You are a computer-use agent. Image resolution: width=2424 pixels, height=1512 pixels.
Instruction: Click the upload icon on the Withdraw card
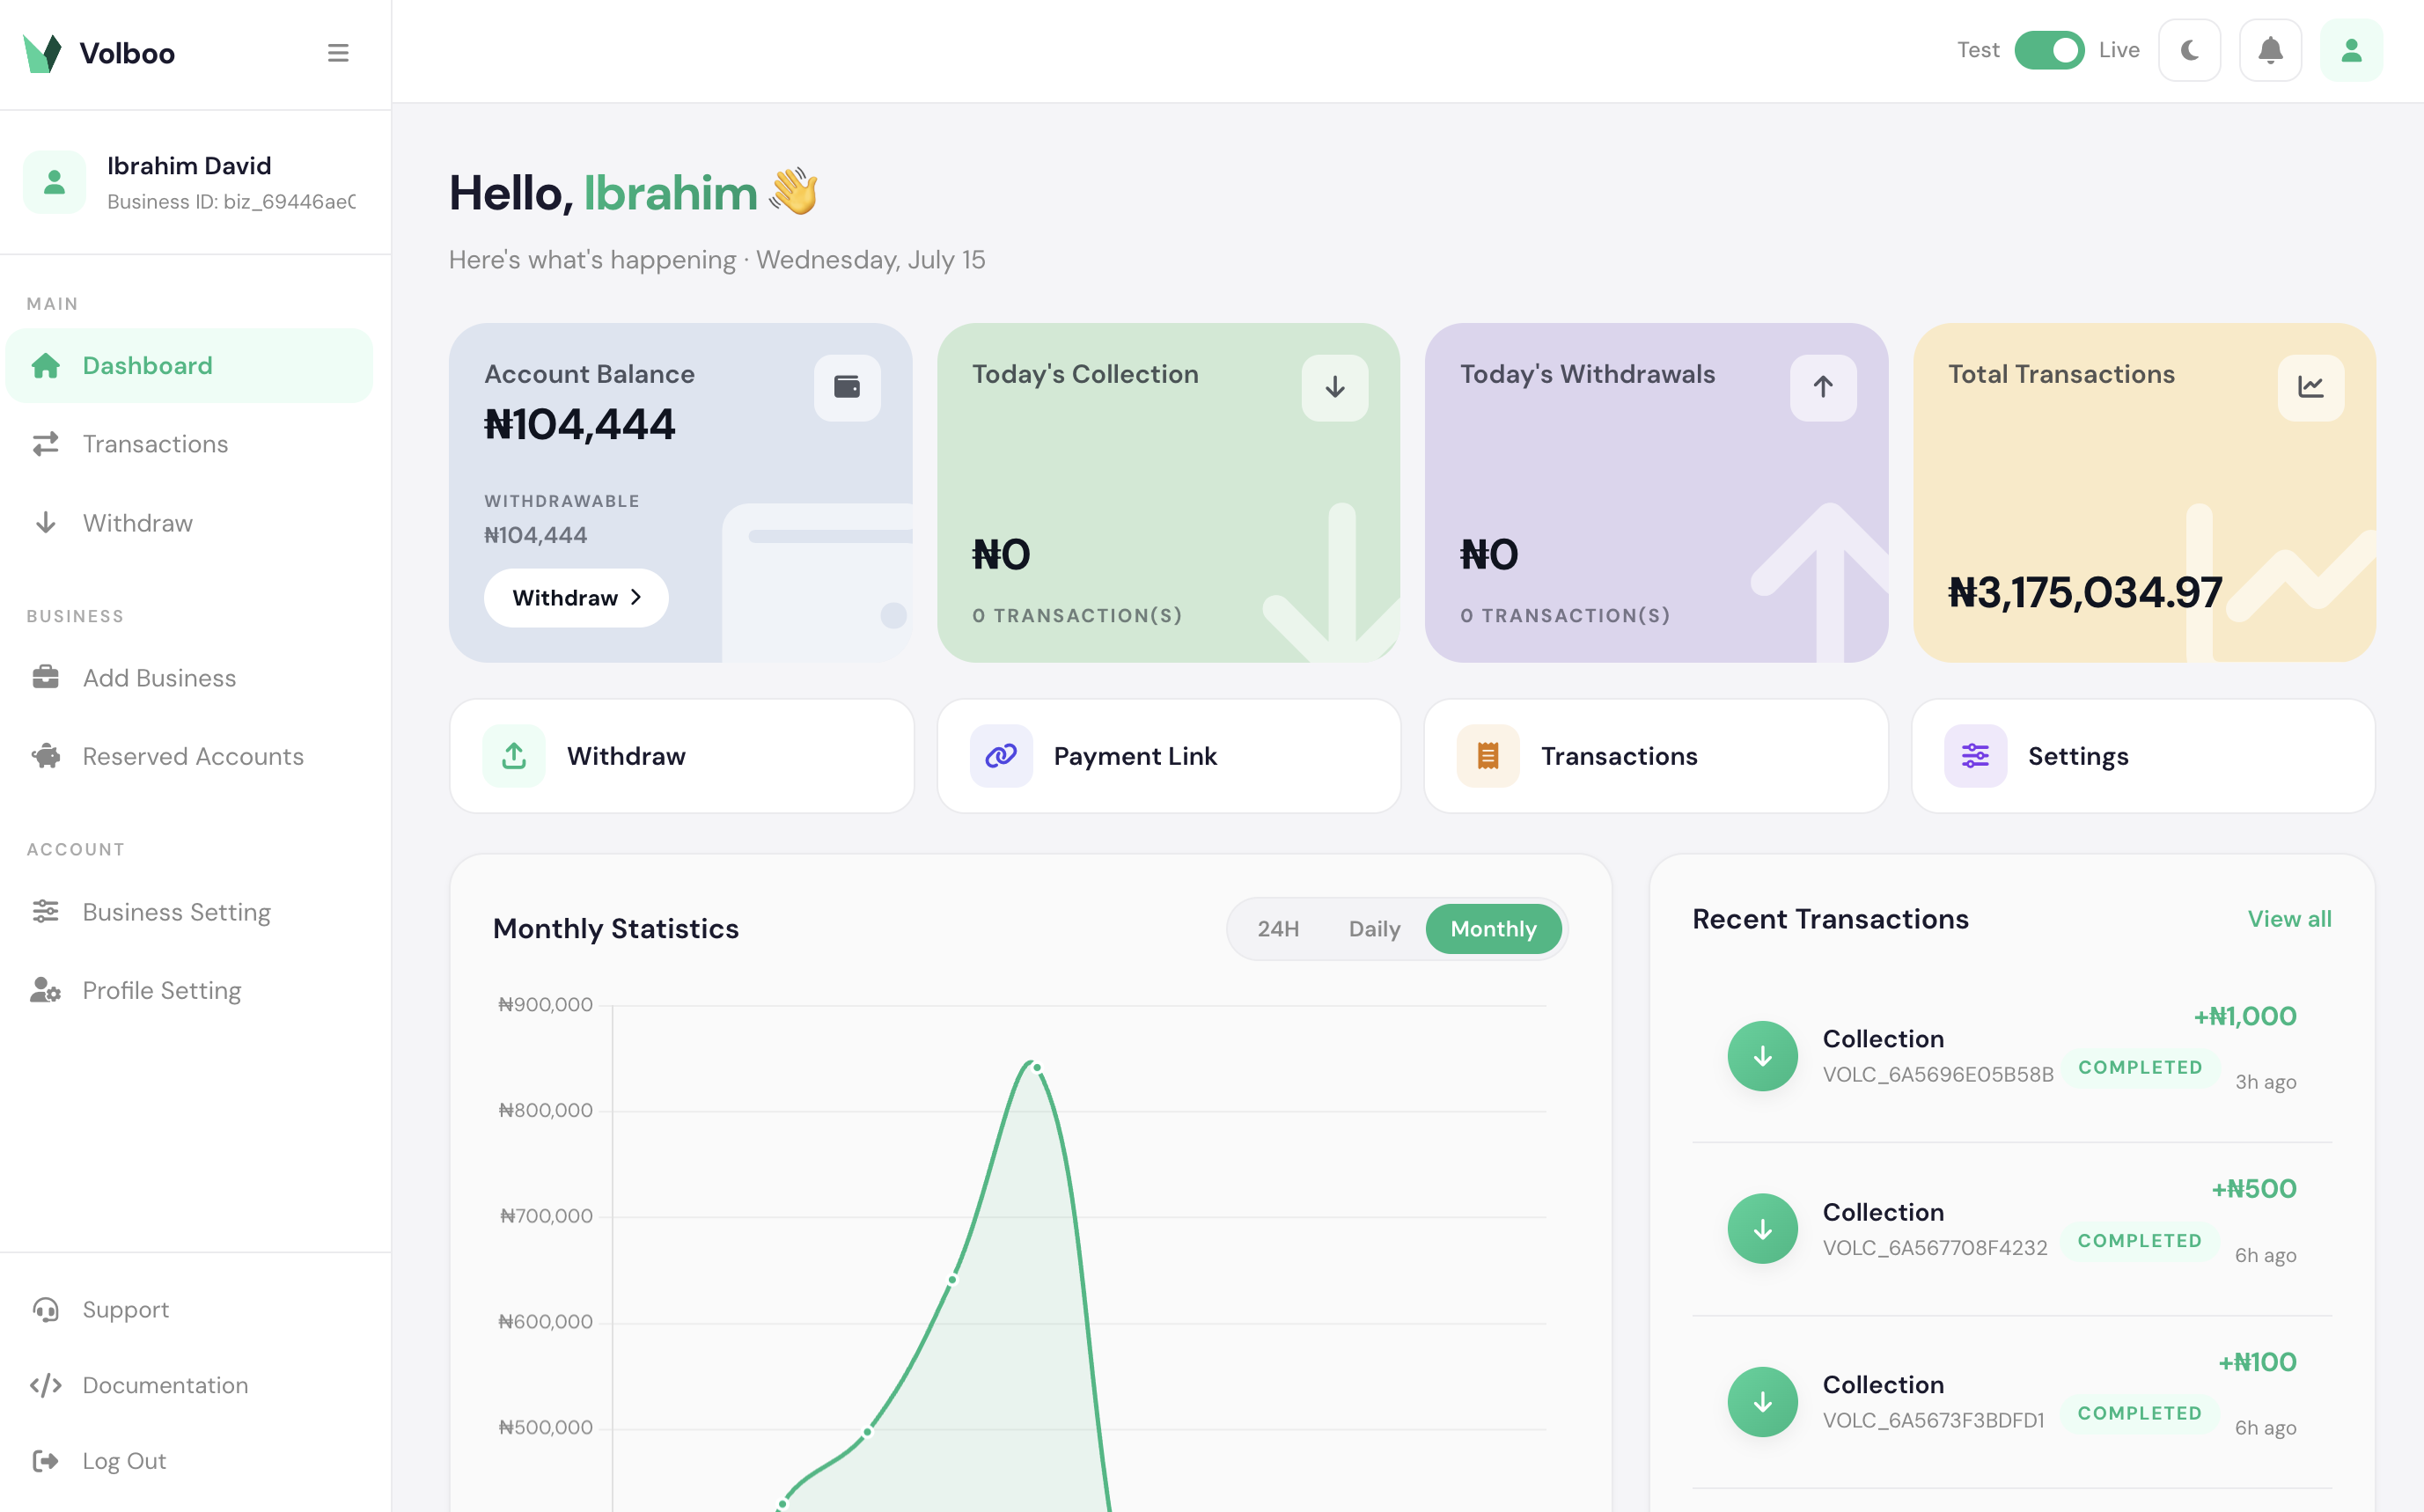[x=514, y=756]
